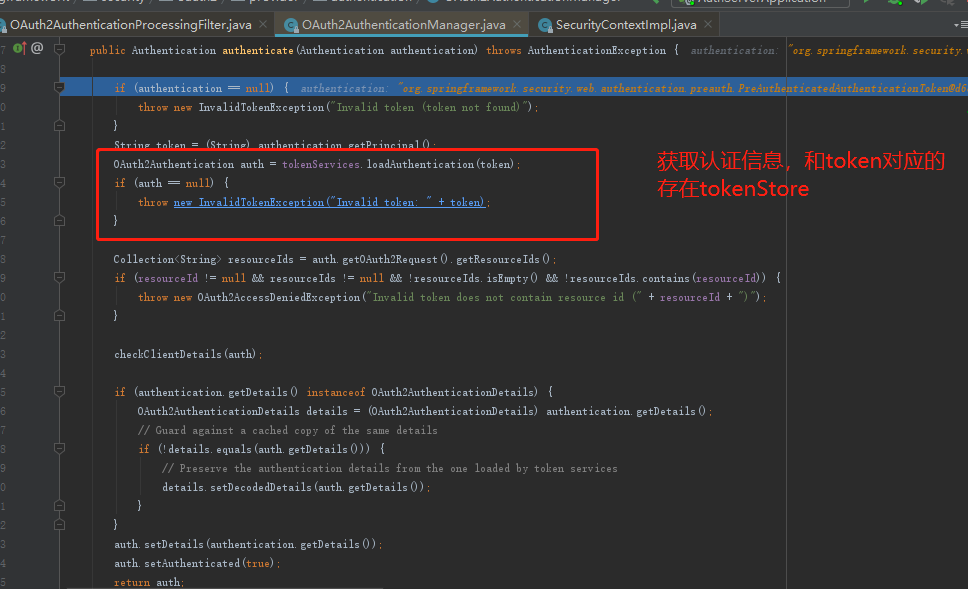The image size is (968, 589).
Task: Close the OAuth2AuthenticationManager.java tab
Action: [x=517, y=24]
